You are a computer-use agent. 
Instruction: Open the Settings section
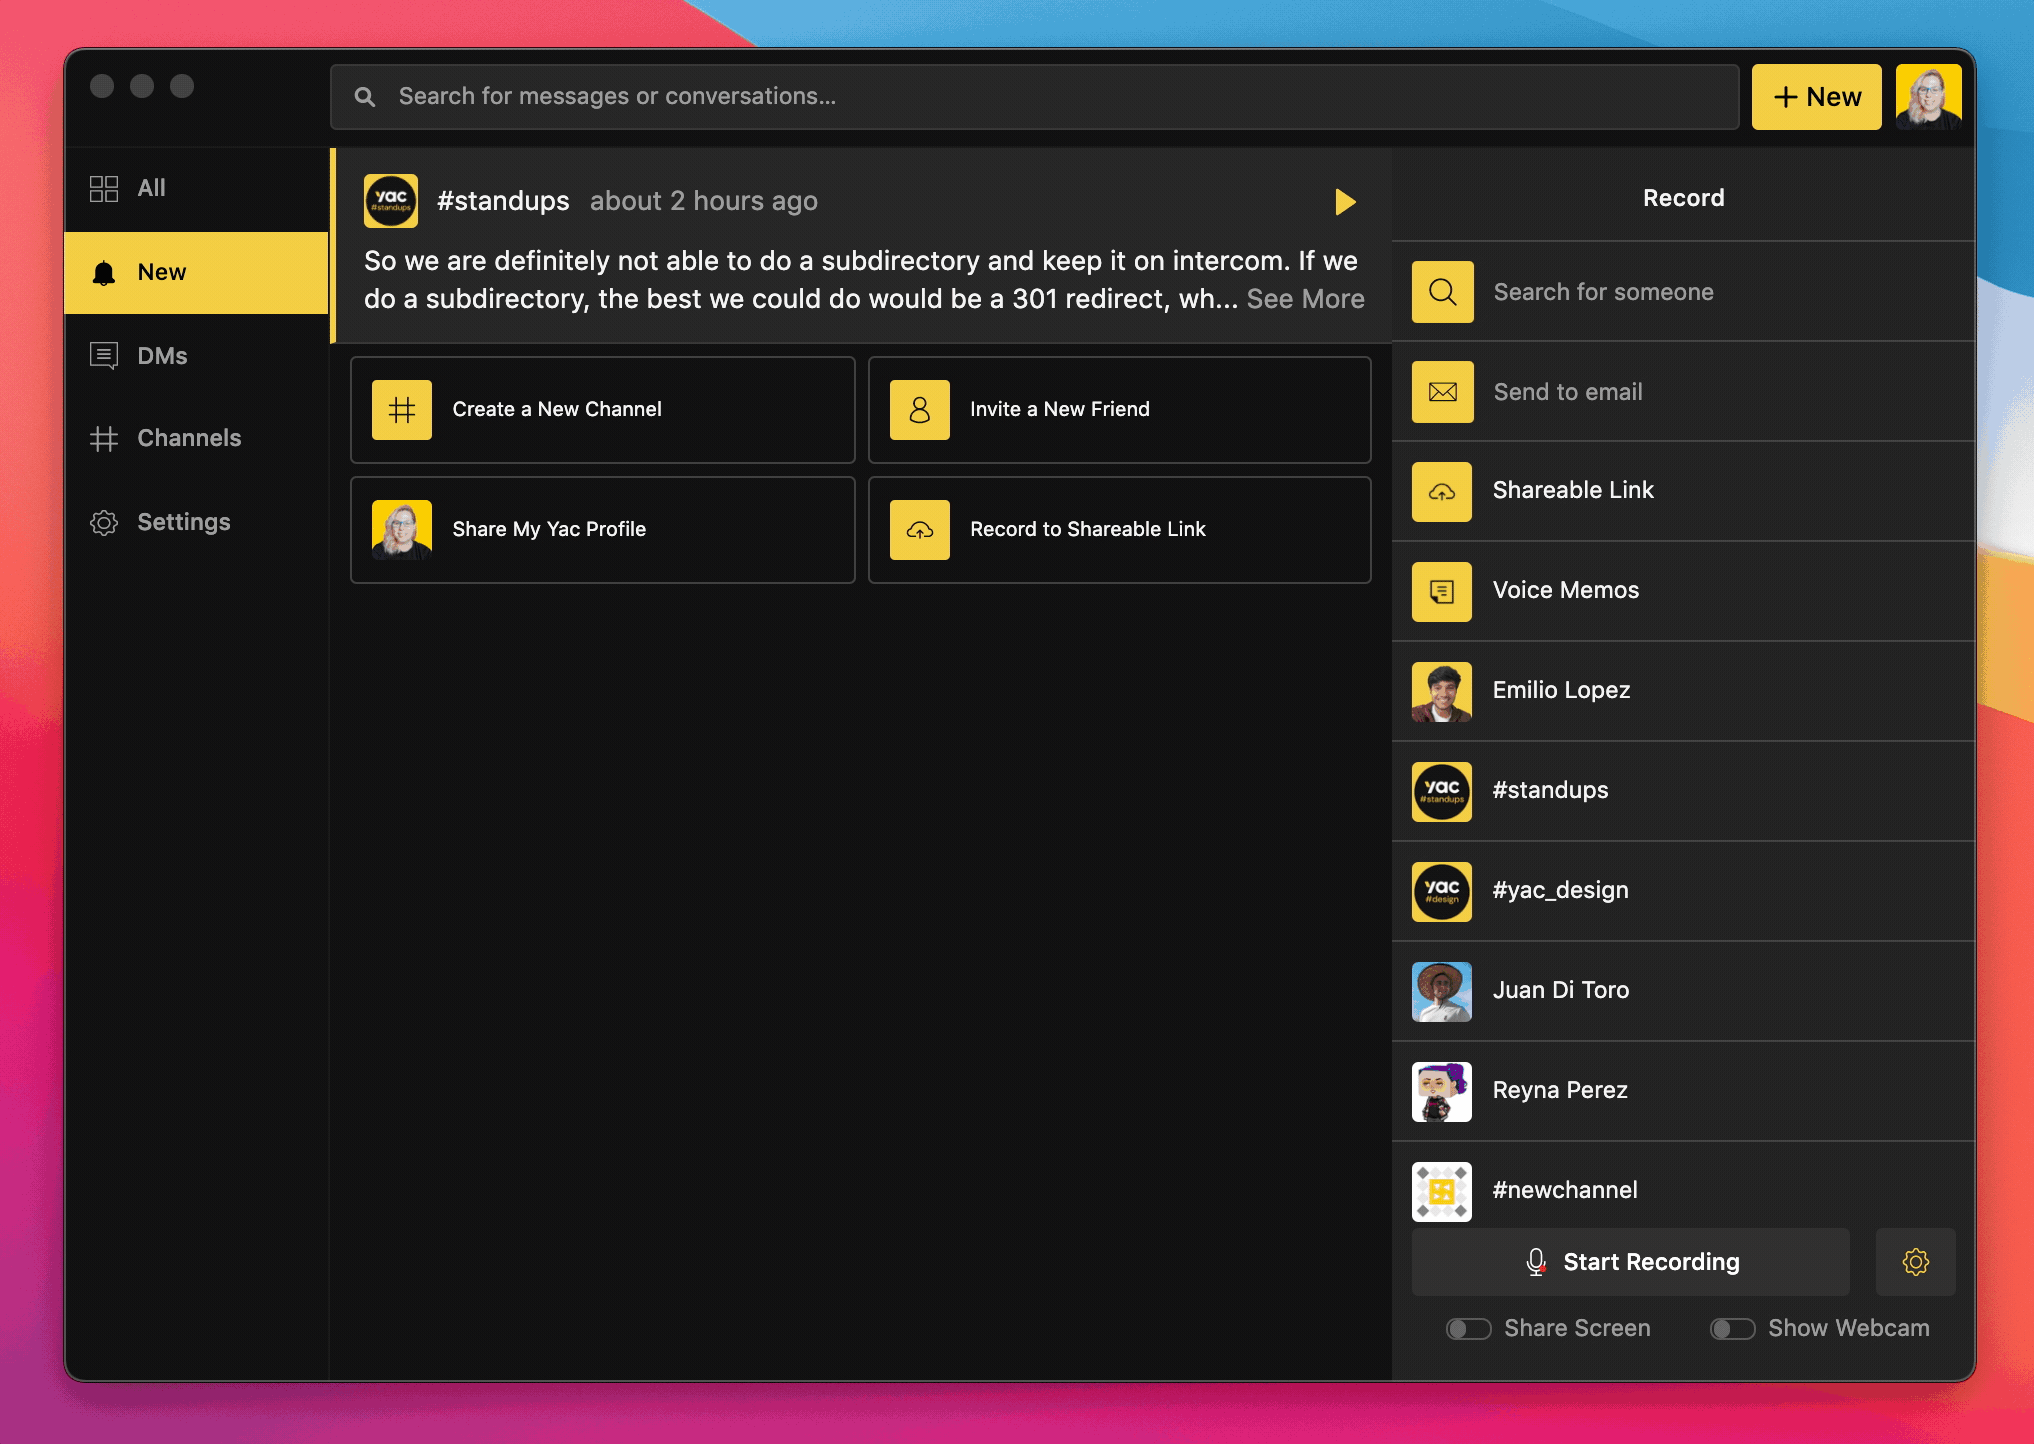(197, 523)
